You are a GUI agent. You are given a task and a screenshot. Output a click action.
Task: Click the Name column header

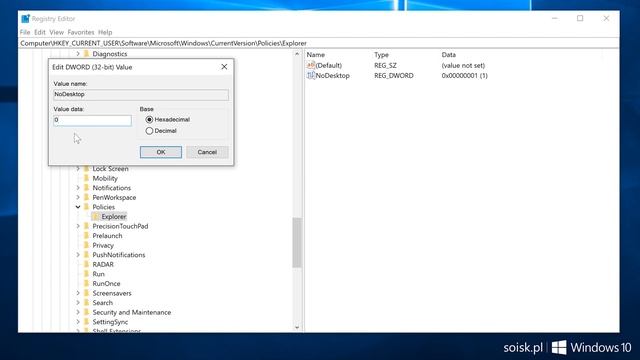click(x=316, y=55)
